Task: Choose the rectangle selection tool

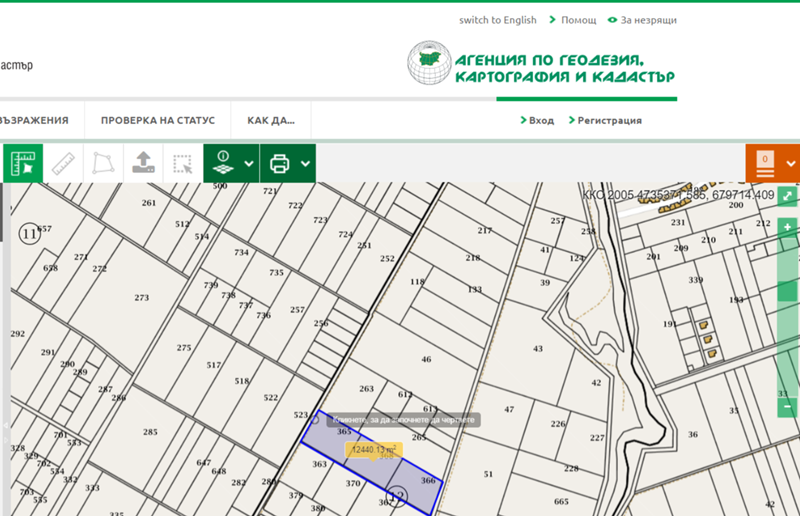Action: 182,163
